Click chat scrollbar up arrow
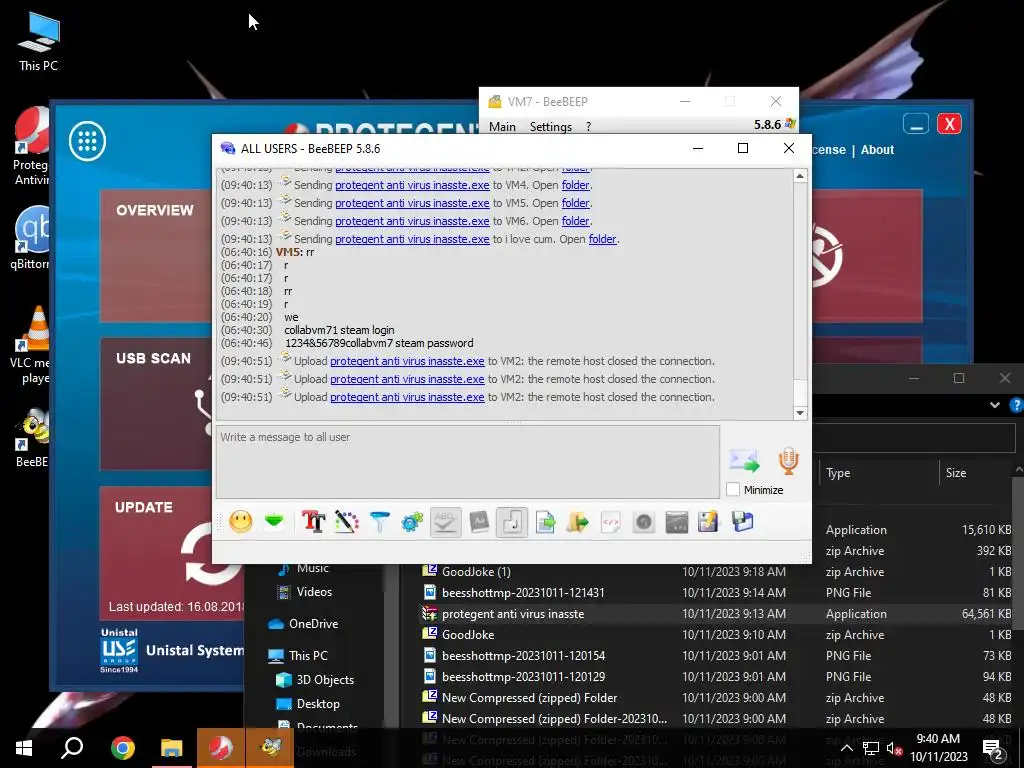This screenshot has width=1024, height=768. tap(800, 176)
